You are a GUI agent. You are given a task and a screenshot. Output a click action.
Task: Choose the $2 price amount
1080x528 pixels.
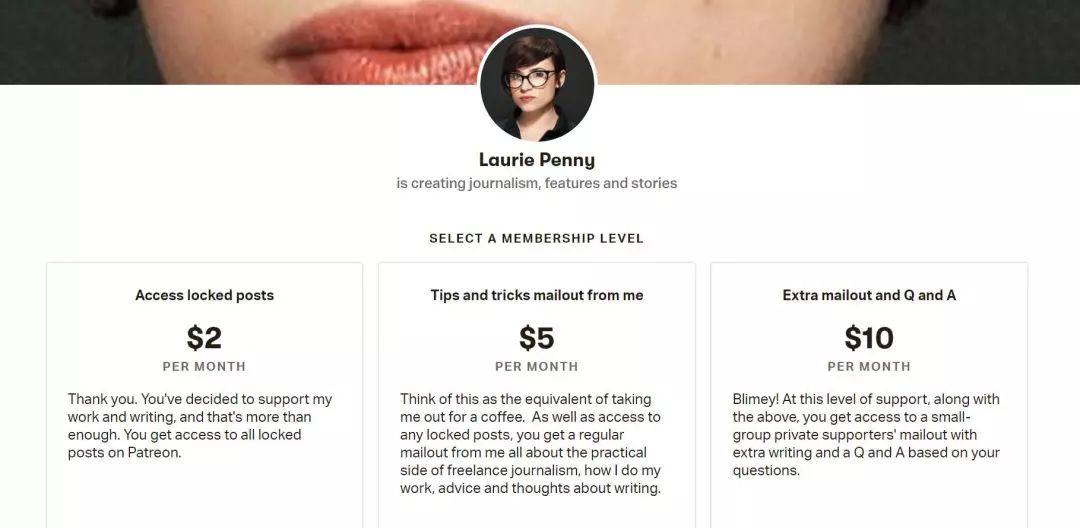[x=204, y=338]
